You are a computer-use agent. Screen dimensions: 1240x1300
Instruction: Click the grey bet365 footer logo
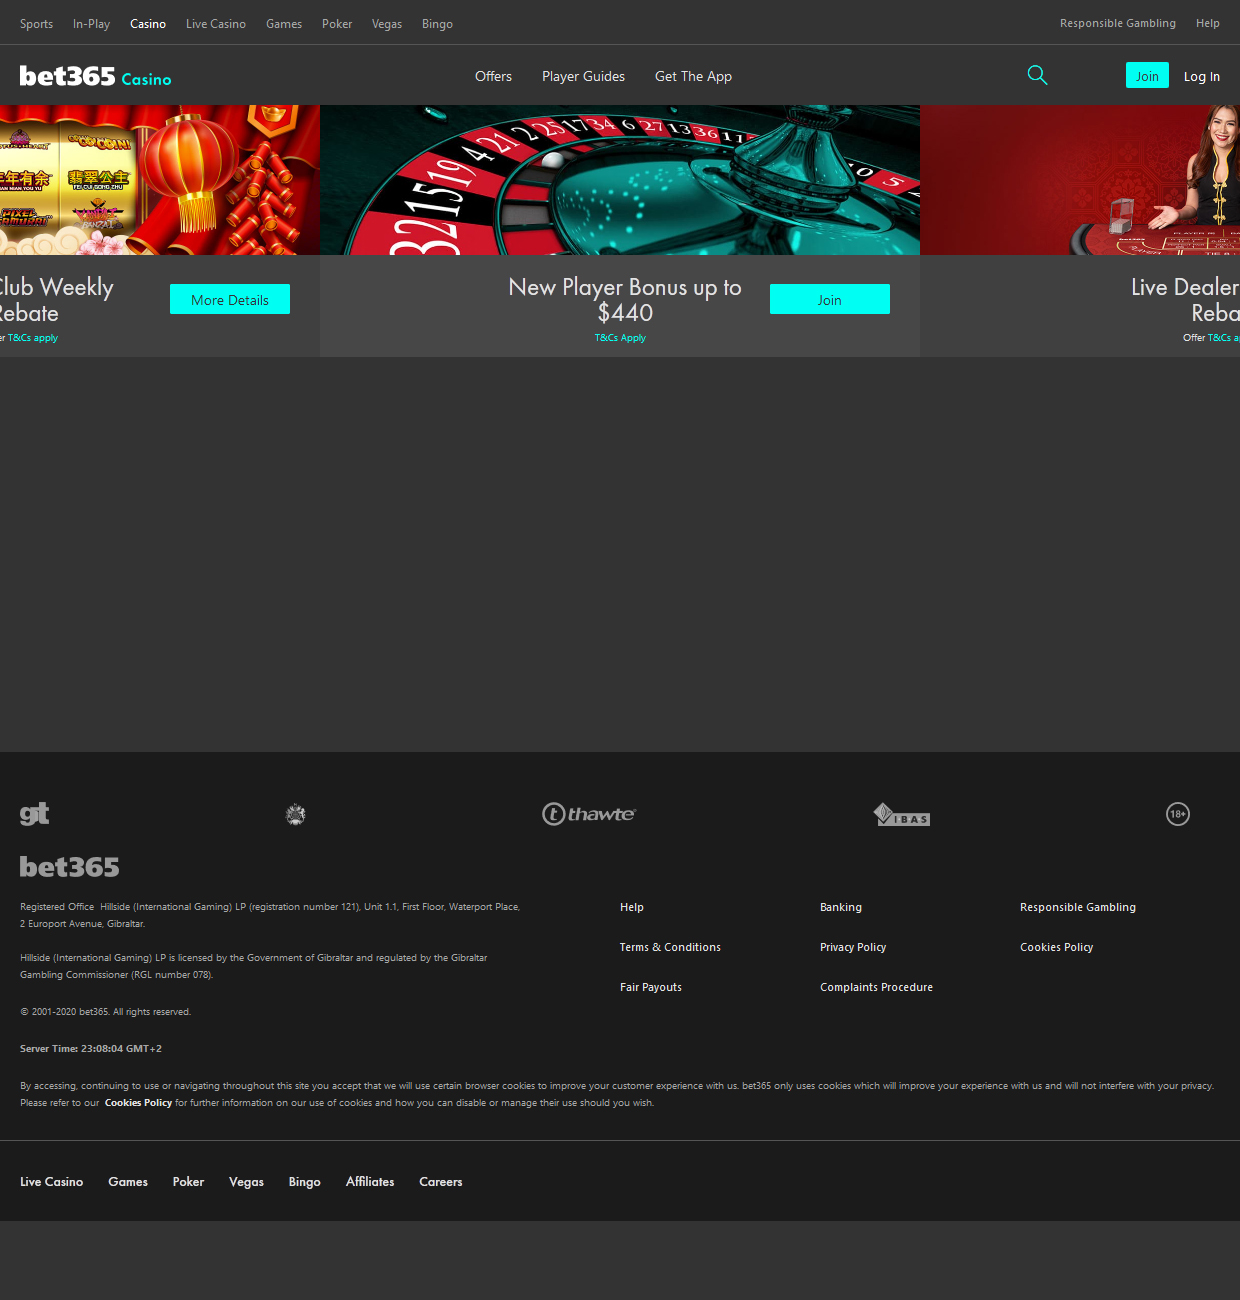click(70, 867)
